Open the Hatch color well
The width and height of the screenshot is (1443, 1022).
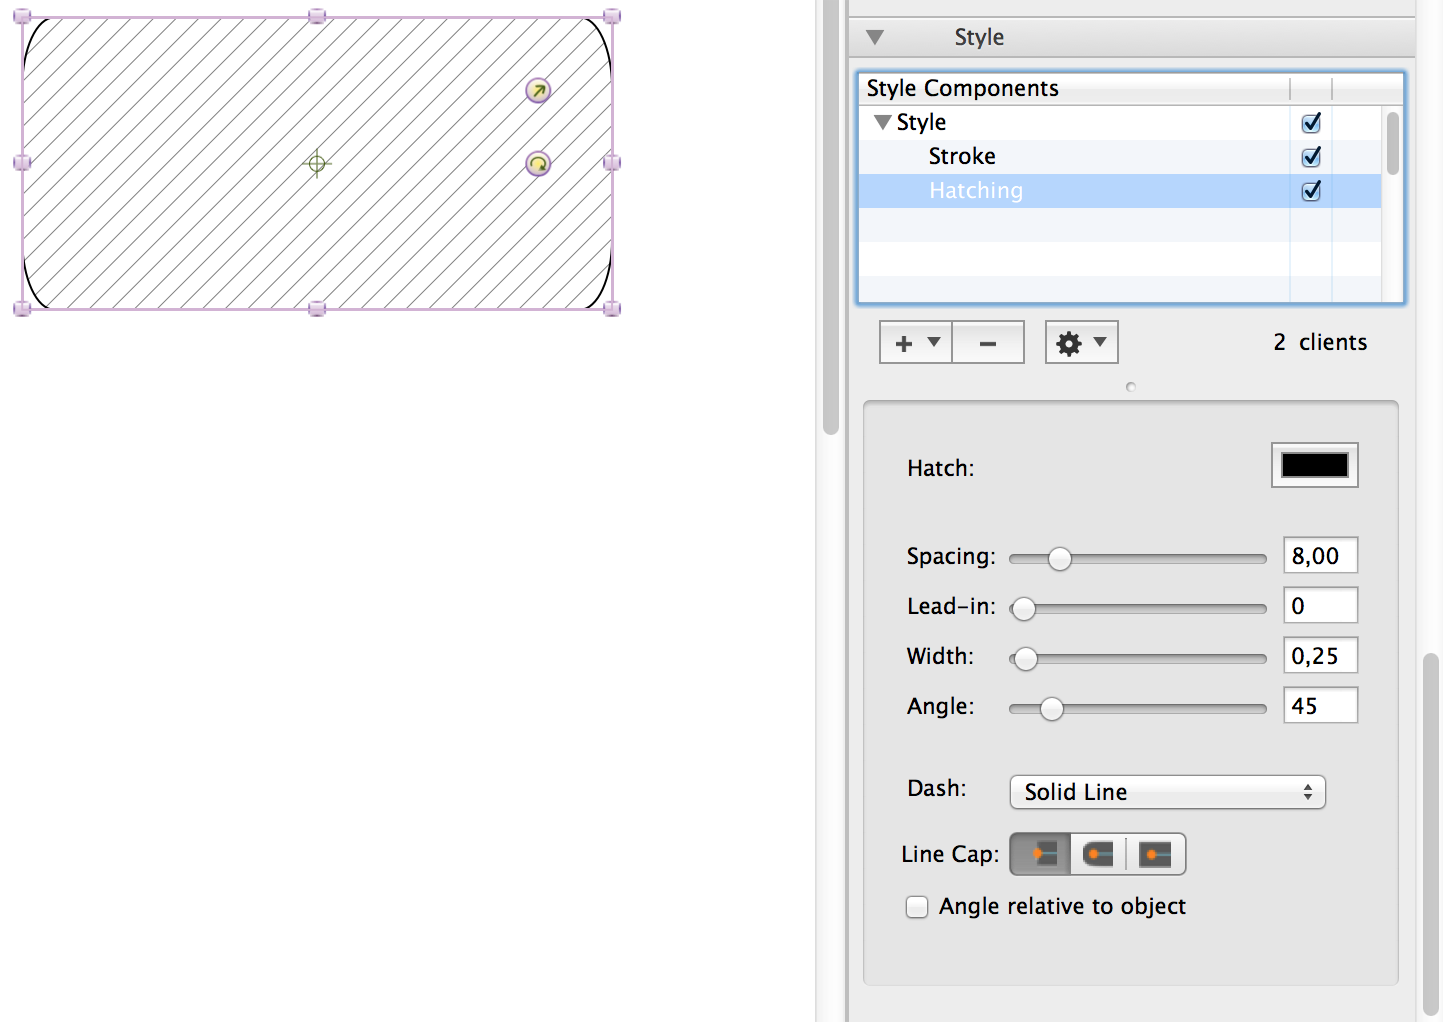(1314, 465)
